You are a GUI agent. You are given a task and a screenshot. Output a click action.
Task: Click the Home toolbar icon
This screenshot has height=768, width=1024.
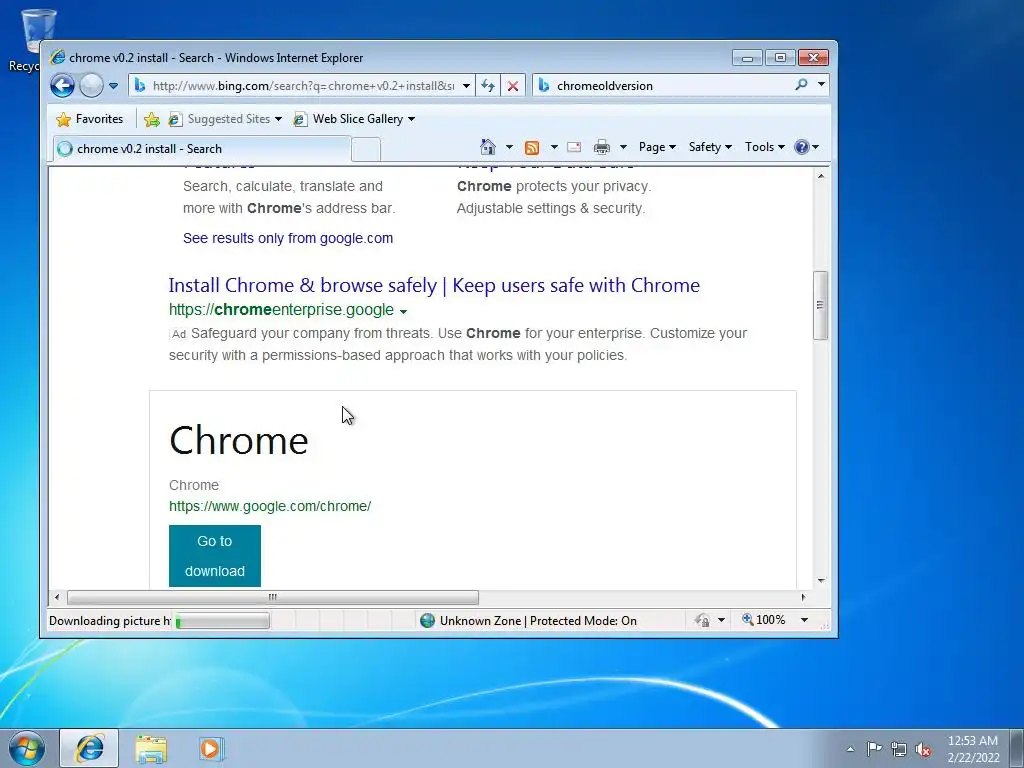488,147
